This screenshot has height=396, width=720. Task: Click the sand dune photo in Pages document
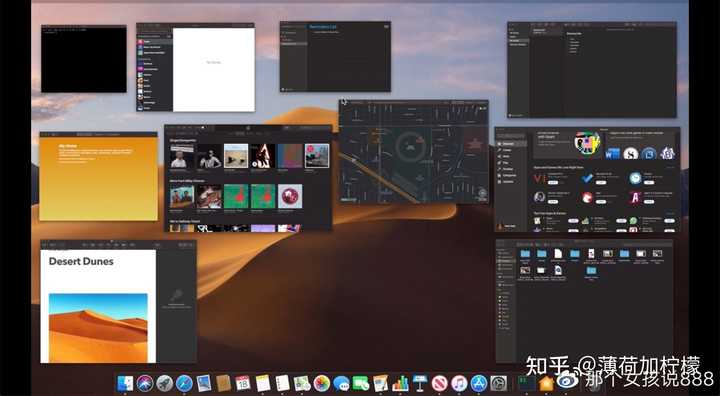pyautogui.click(x=98, y=328)
